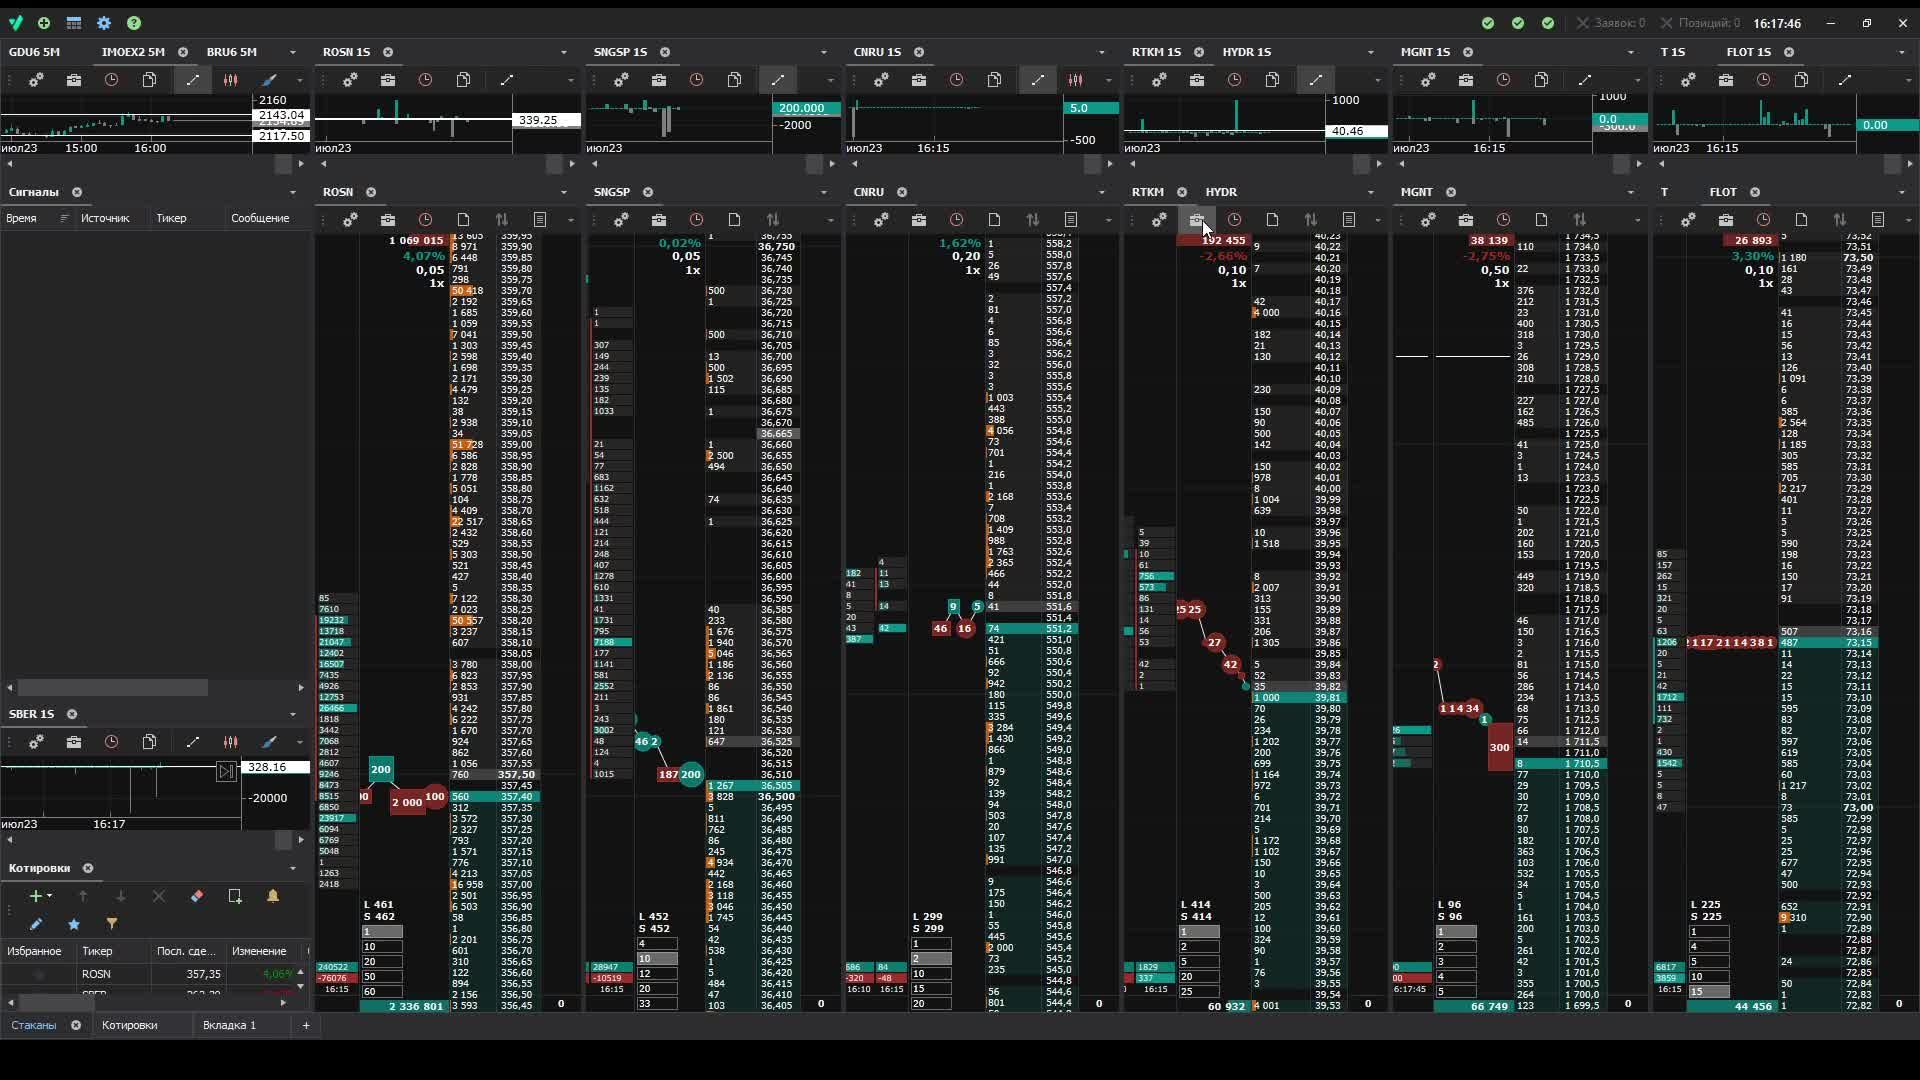Expand the CNRU order book panel dropdown arrow
The image size is (1920, 1080).
[1102, 192]
